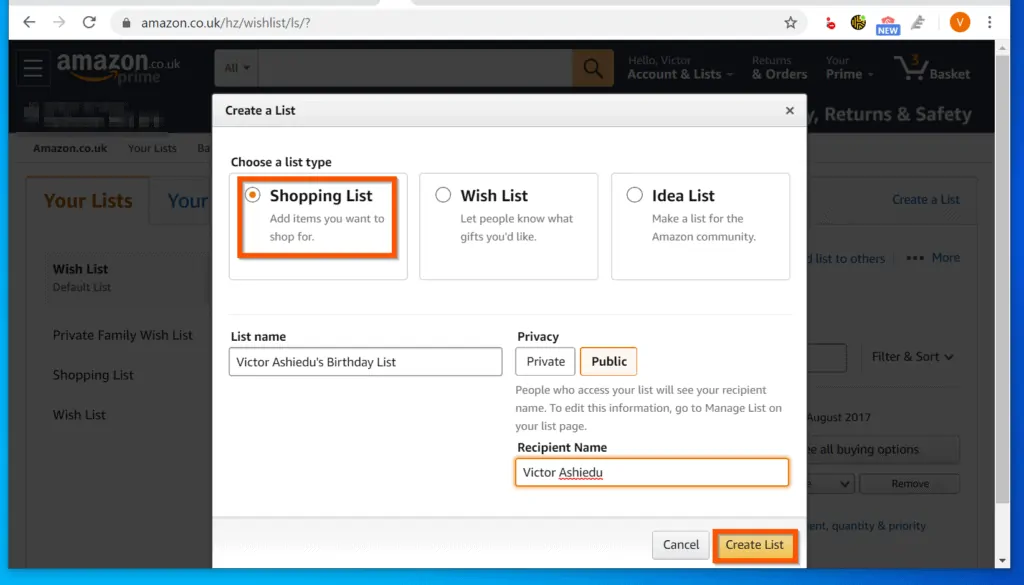Open Chrome three-dot menu
The width and height of the screenshot is (1024, 585).
pos(990,23)
